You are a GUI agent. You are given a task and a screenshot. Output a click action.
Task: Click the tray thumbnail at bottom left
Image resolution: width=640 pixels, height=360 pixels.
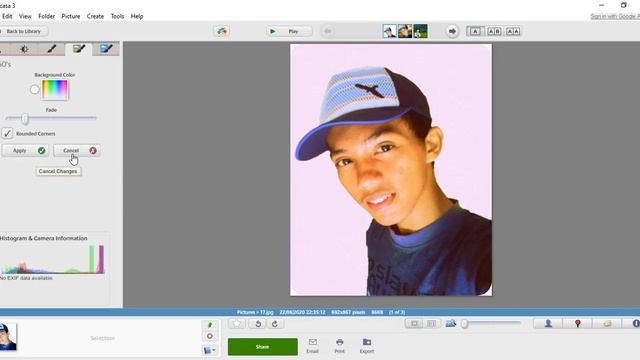(8, 337)
